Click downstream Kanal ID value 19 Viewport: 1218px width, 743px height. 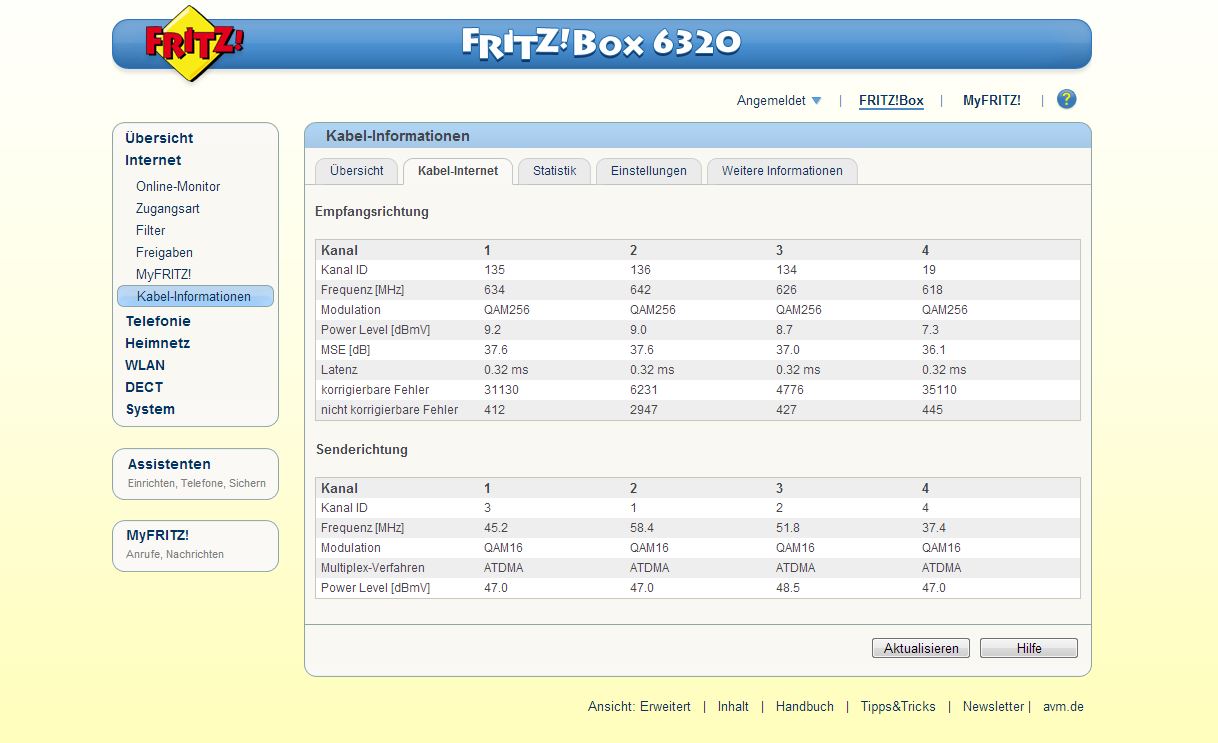pos(928,270)
